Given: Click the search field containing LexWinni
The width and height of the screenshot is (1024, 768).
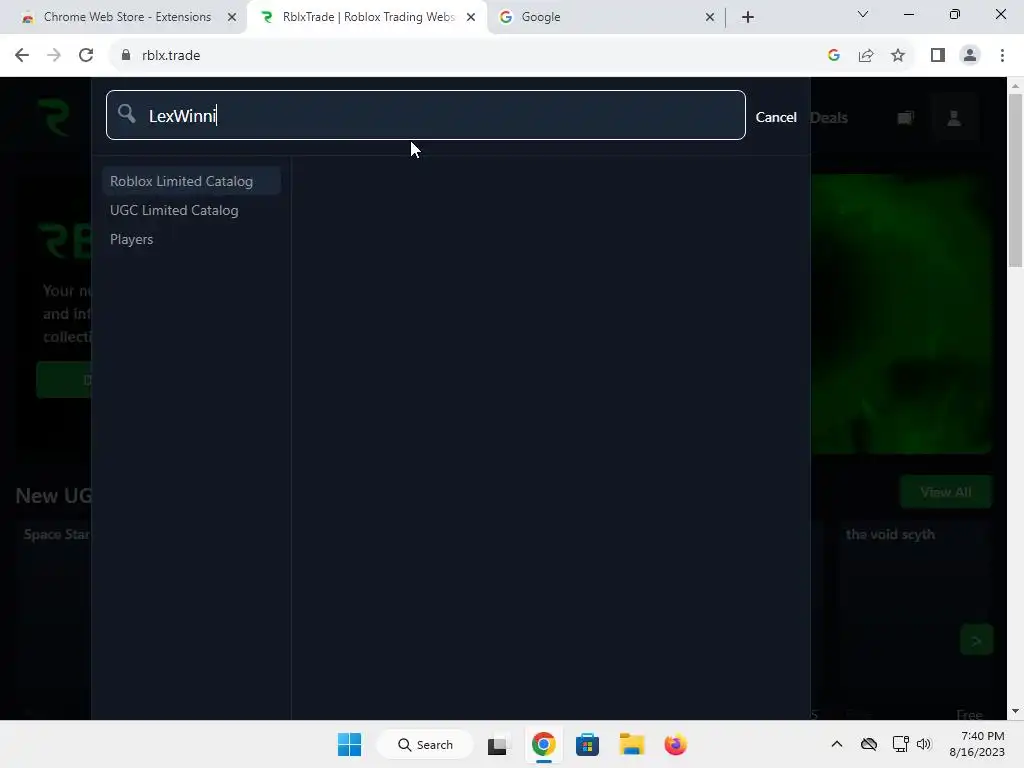Looking at the screenshot, I should pyautogui.click(x=426, y=115).
